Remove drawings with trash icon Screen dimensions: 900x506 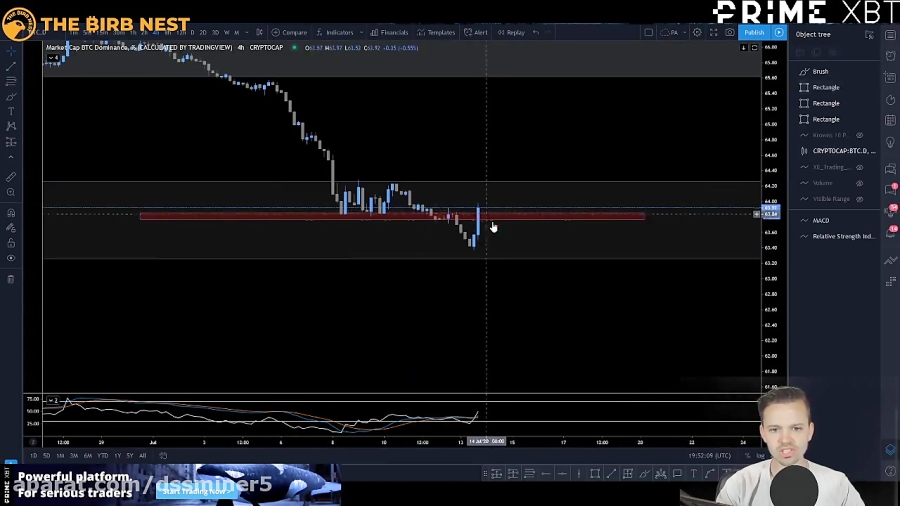point(11,279)
